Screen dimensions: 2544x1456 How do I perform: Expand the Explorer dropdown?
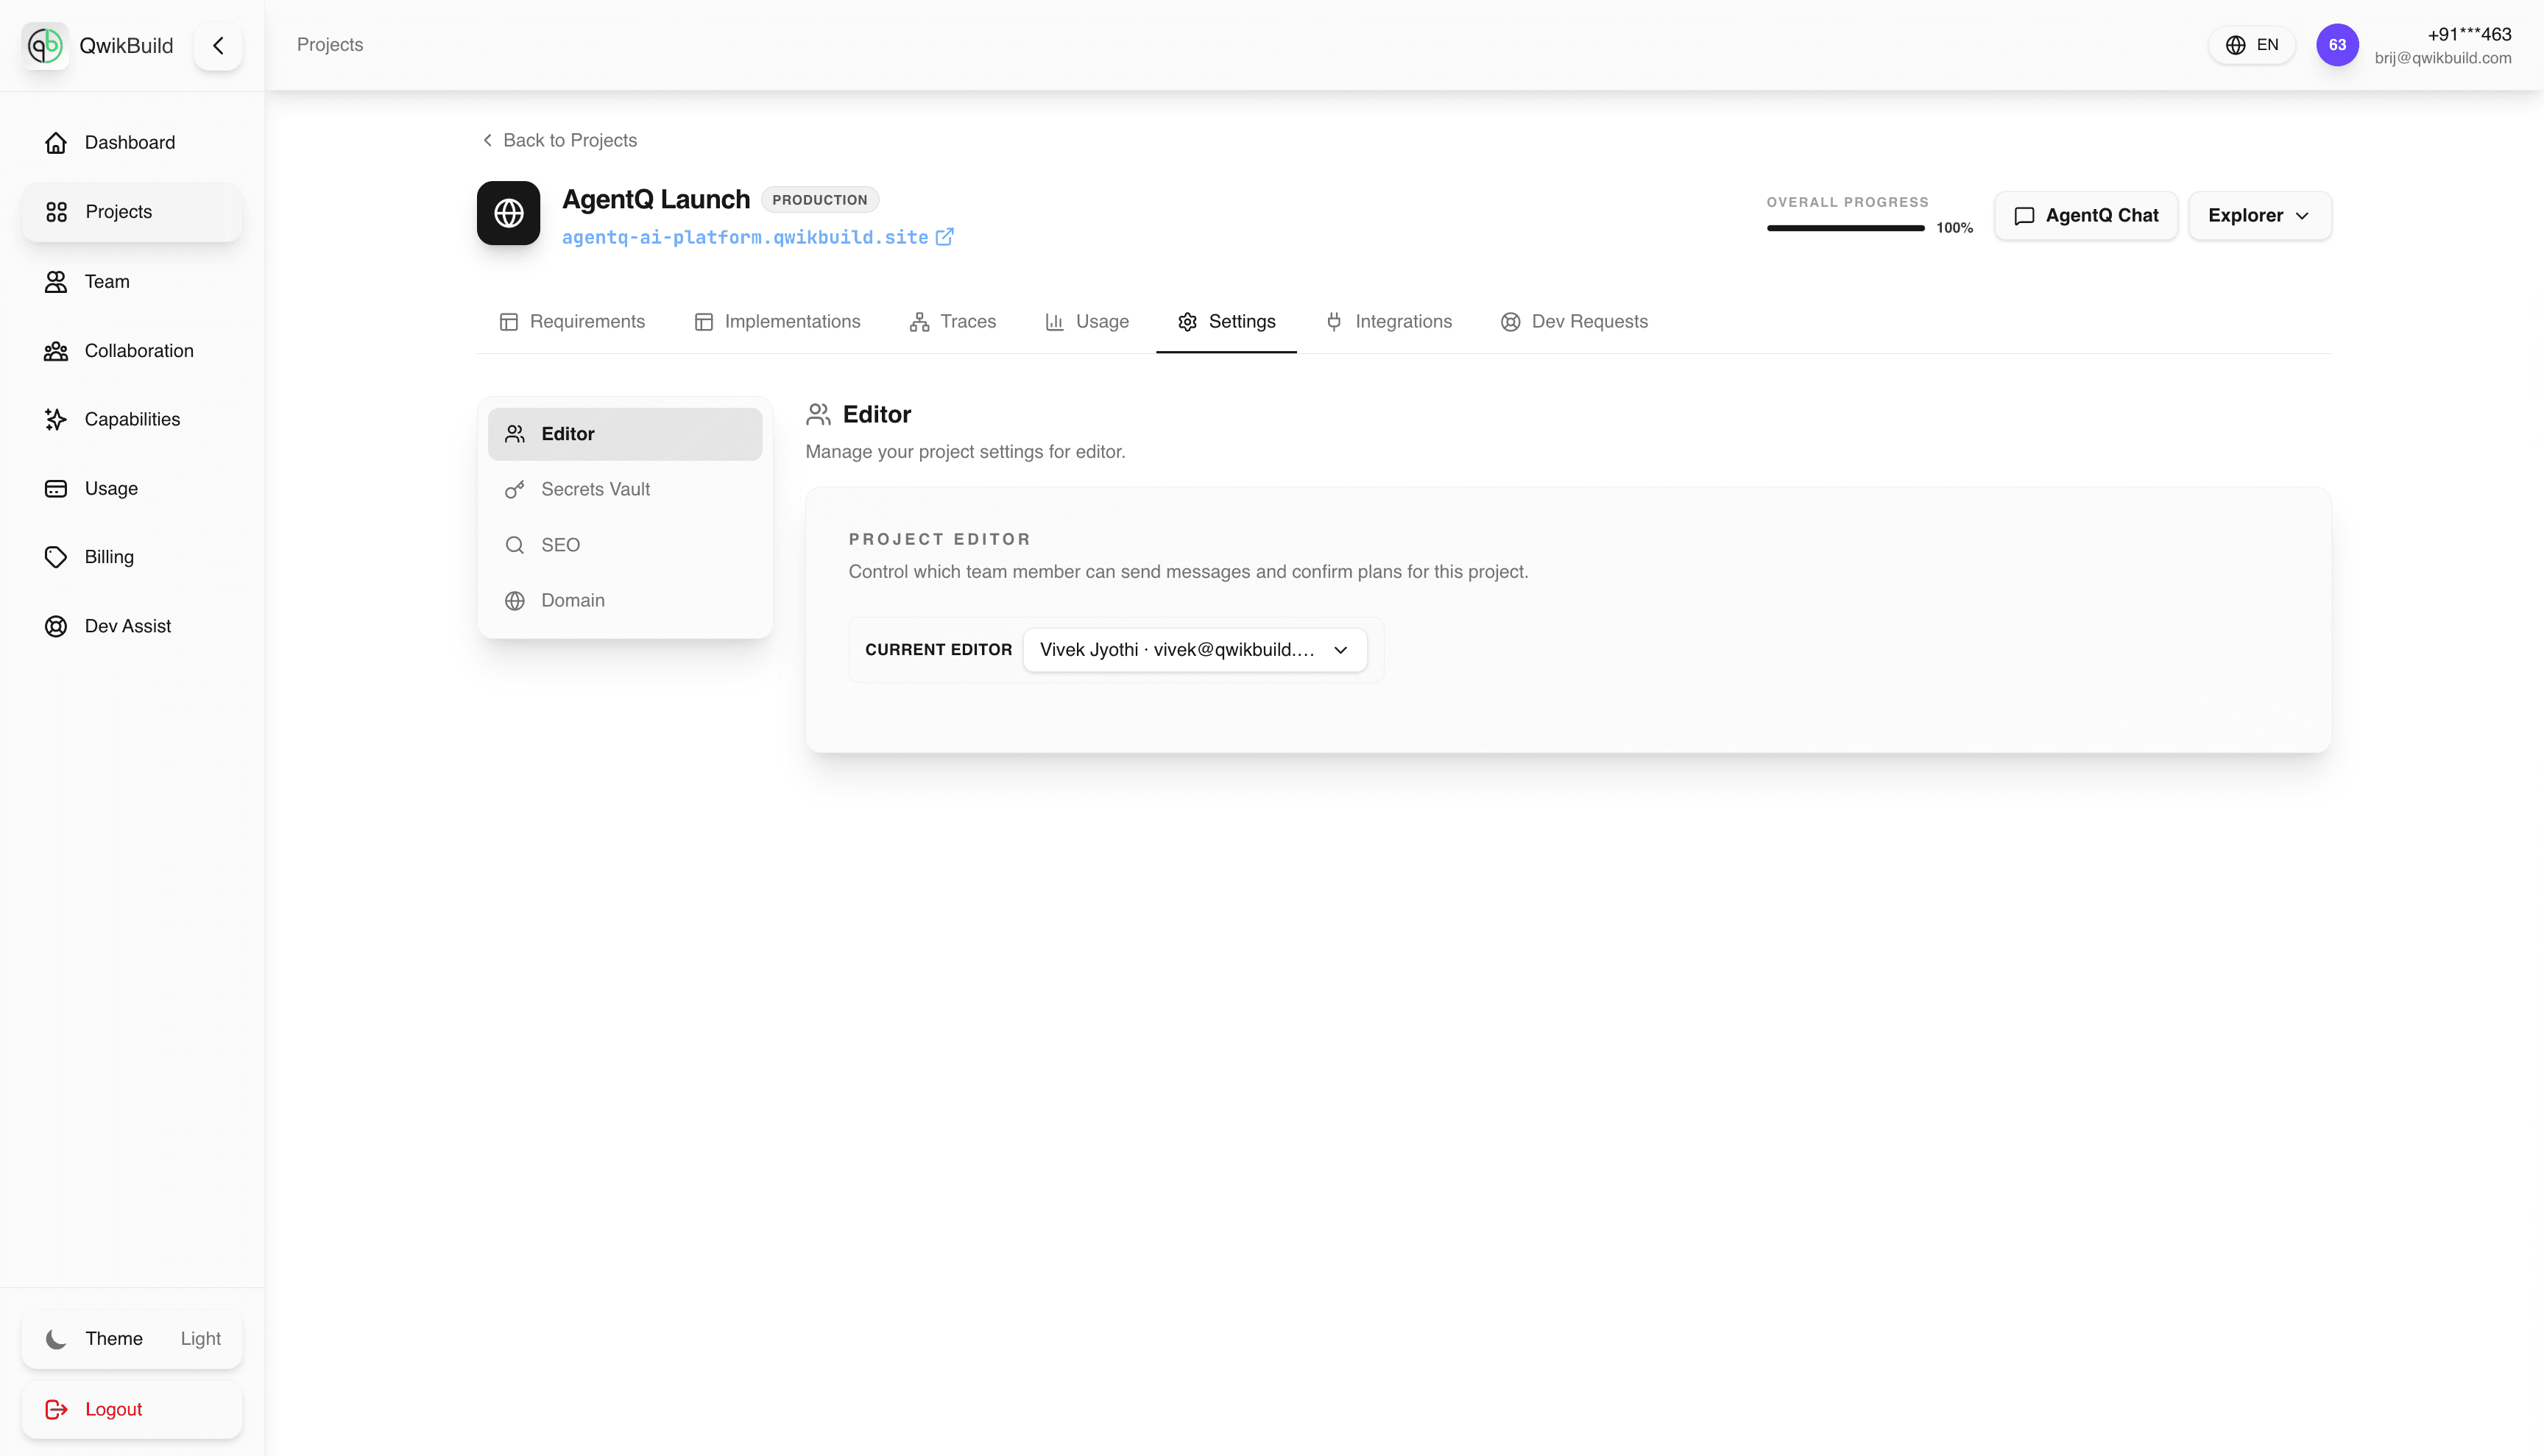2260,215
